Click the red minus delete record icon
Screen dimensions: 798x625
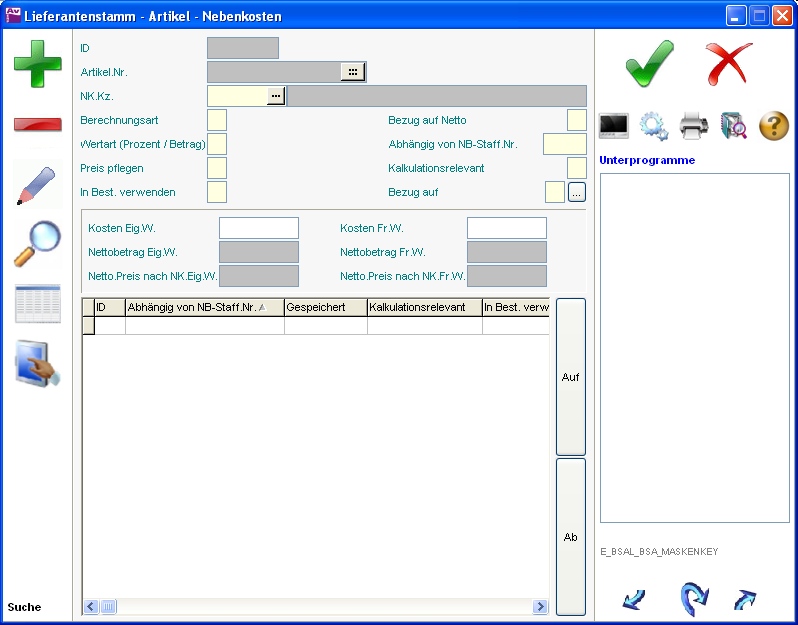point(37,124)
